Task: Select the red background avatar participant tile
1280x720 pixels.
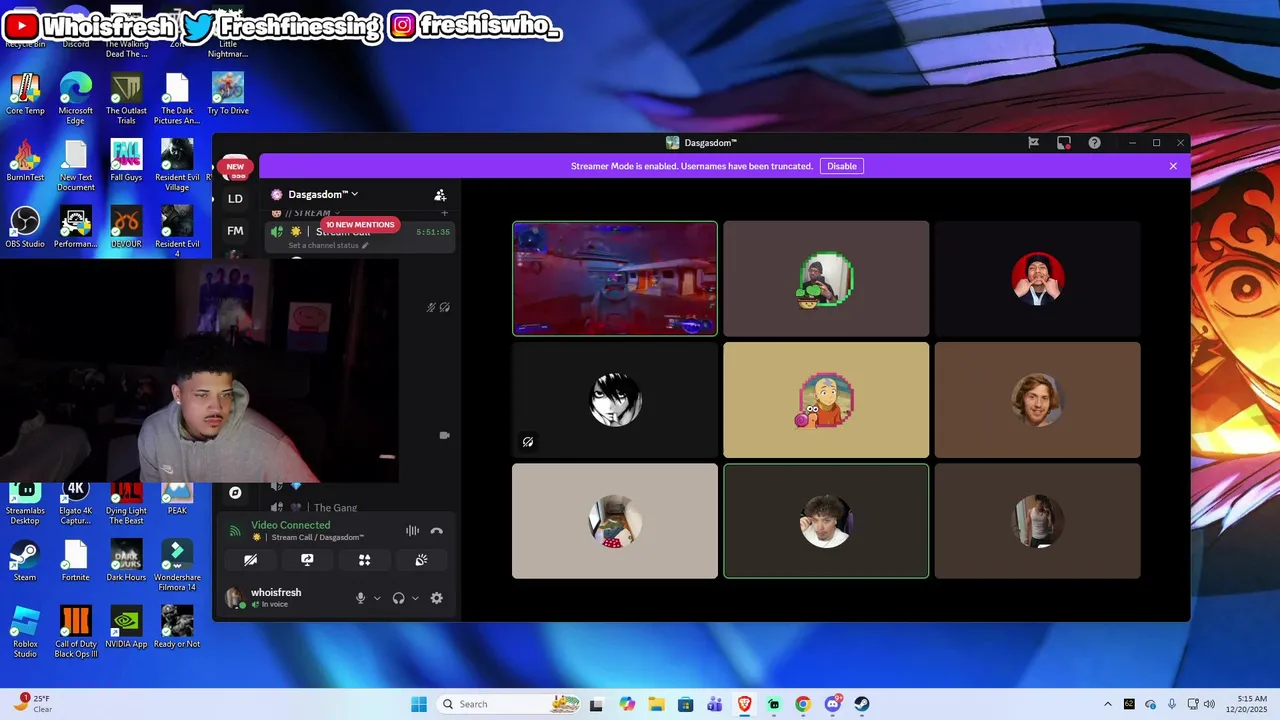Action: pos(1037,278)
